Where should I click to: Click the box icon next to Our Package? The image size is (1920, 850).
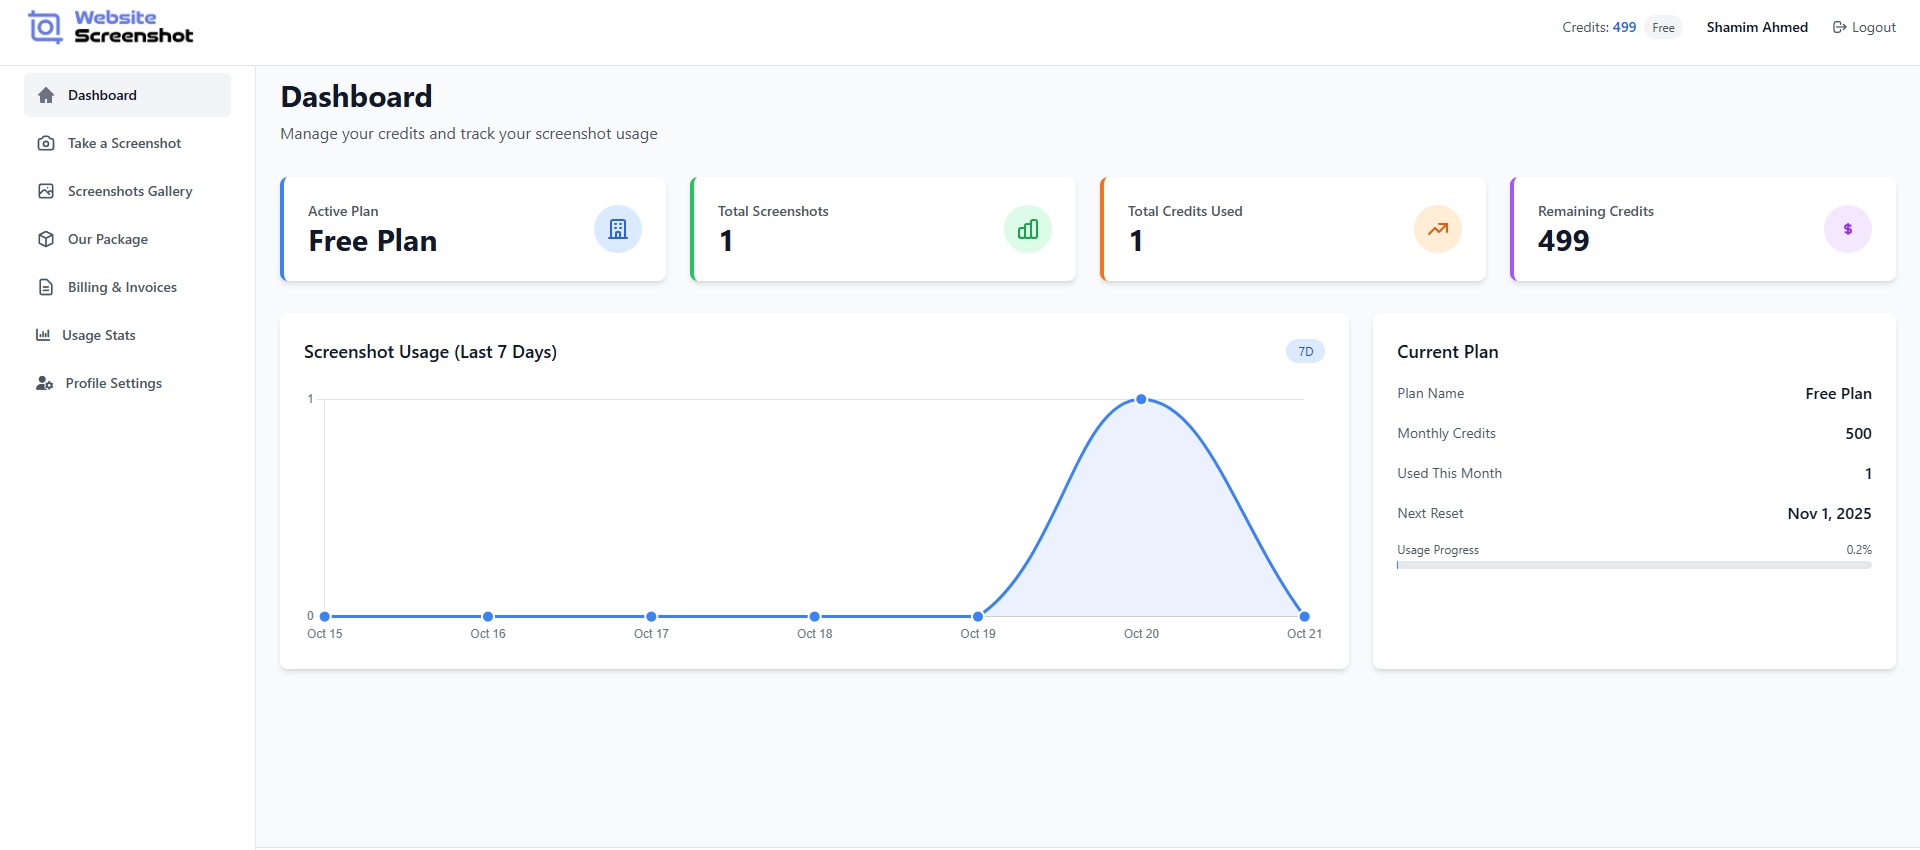46,239
